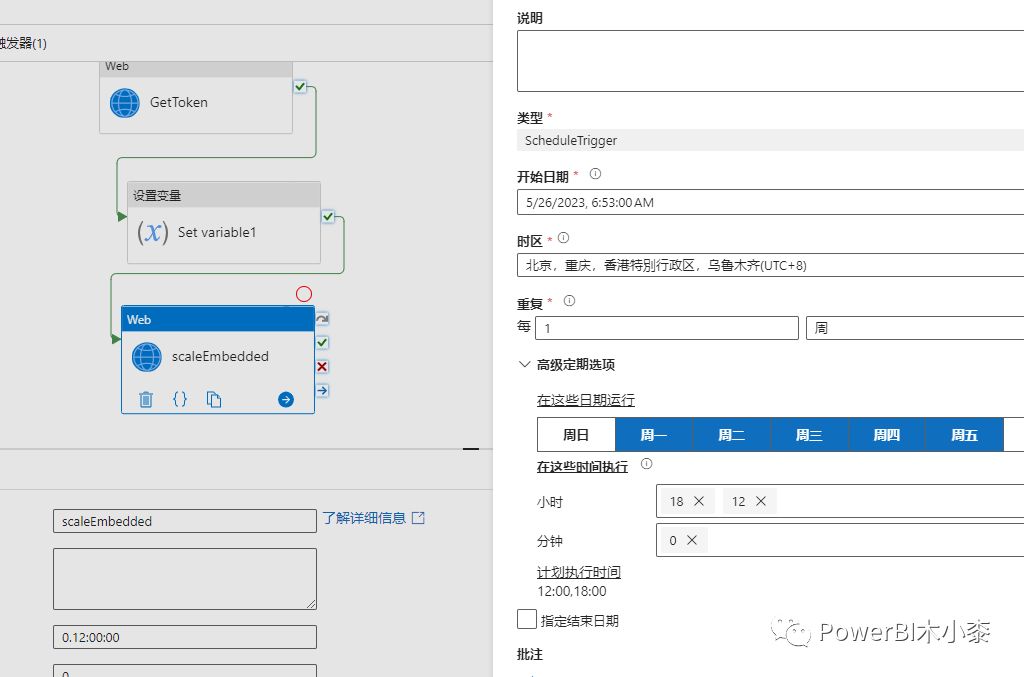Click the panel collapse bar handle
This screenshot has width=1024, height=677.
[x=471, y=449]
